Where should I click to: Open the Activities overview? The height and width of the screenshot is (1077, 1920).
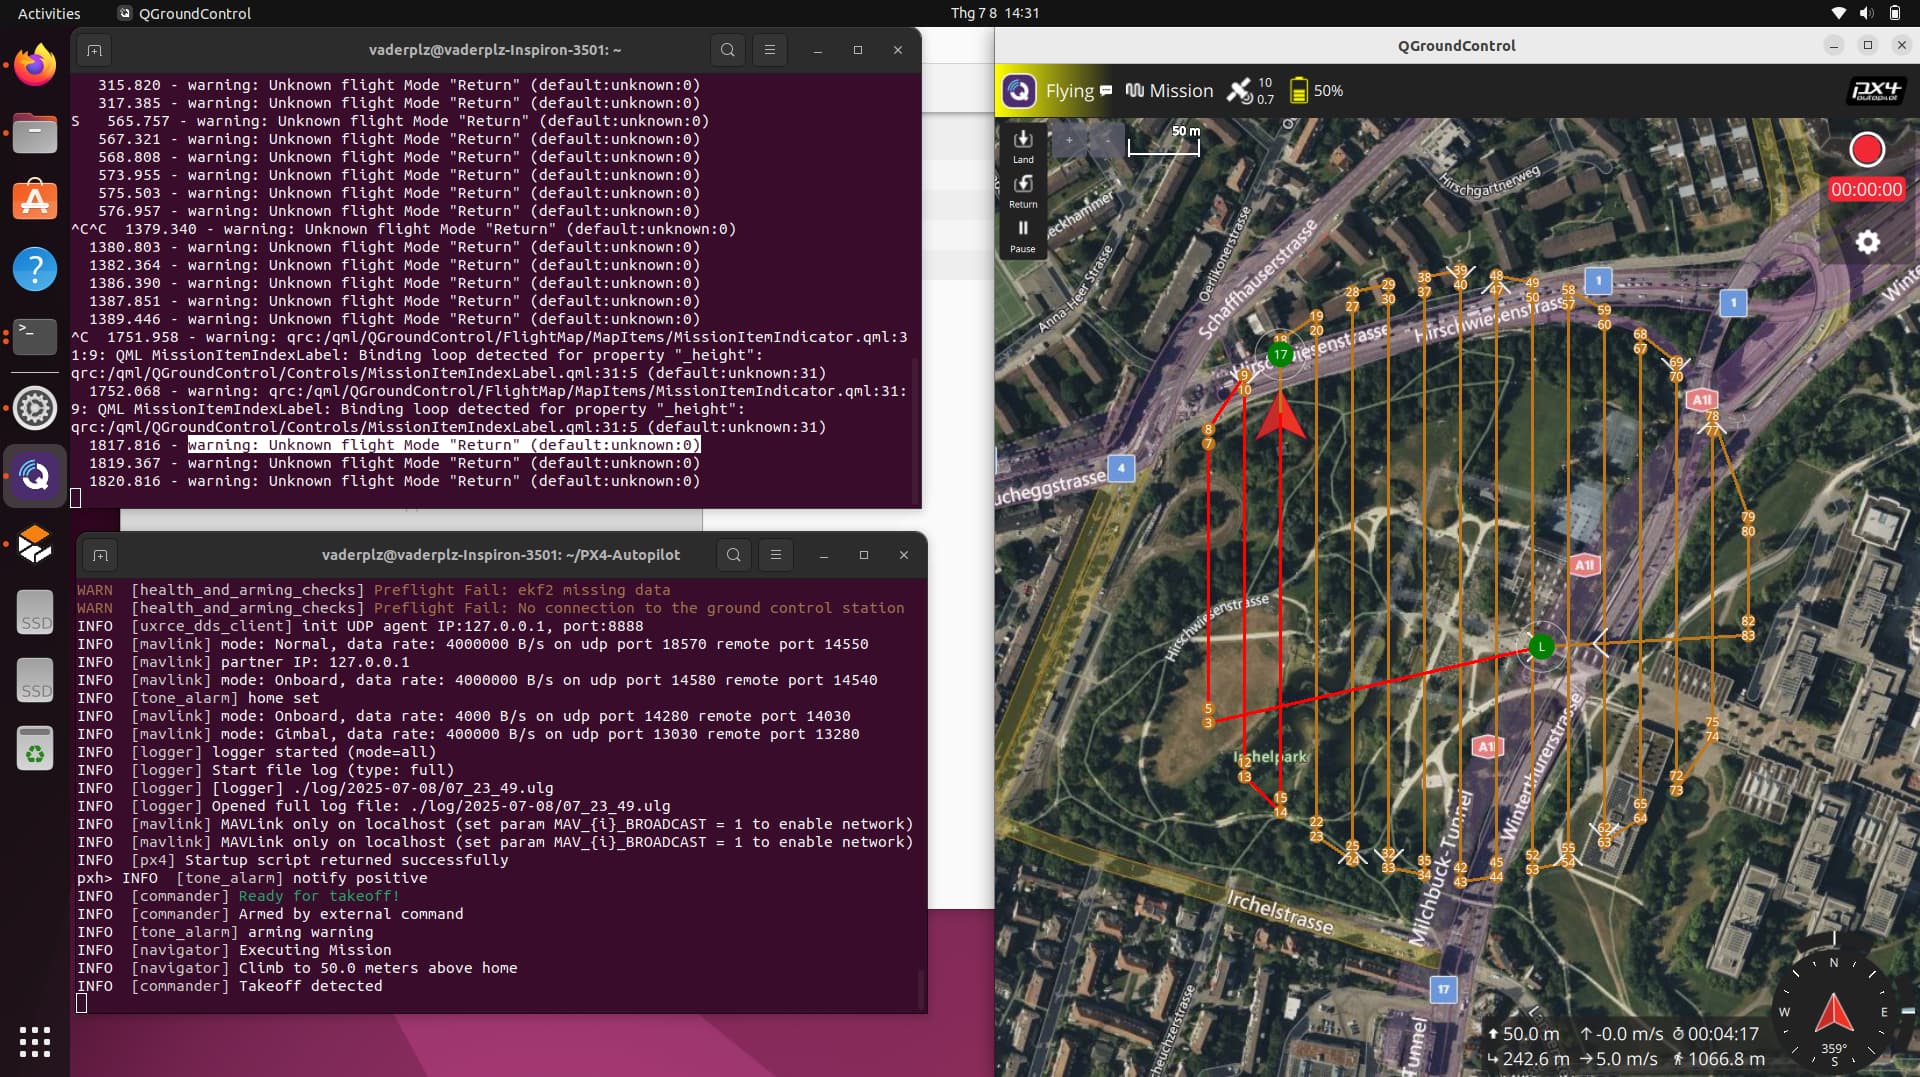49,13
